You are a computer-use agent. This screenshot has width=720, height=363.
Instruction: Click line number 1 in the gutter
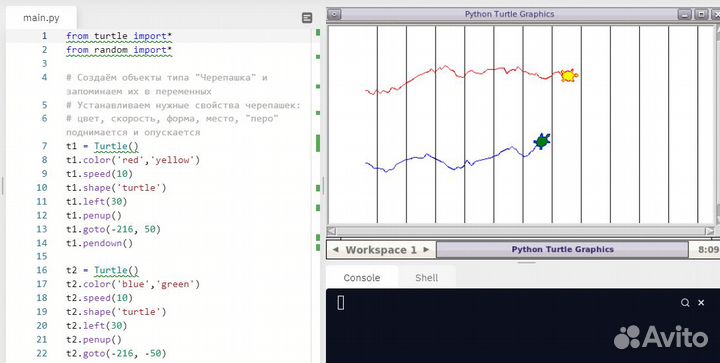44,36
